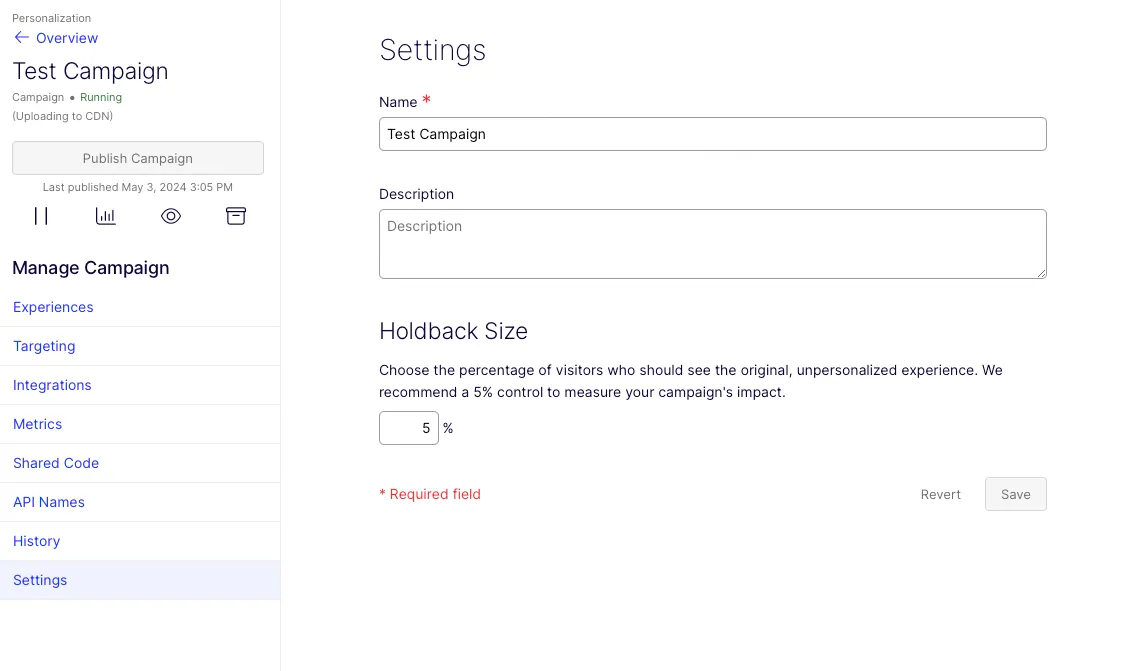Archive the campaign using the box icon
Image resolution: width=1136 pixels, height=671 pixels.
click(x=235, y=216)
